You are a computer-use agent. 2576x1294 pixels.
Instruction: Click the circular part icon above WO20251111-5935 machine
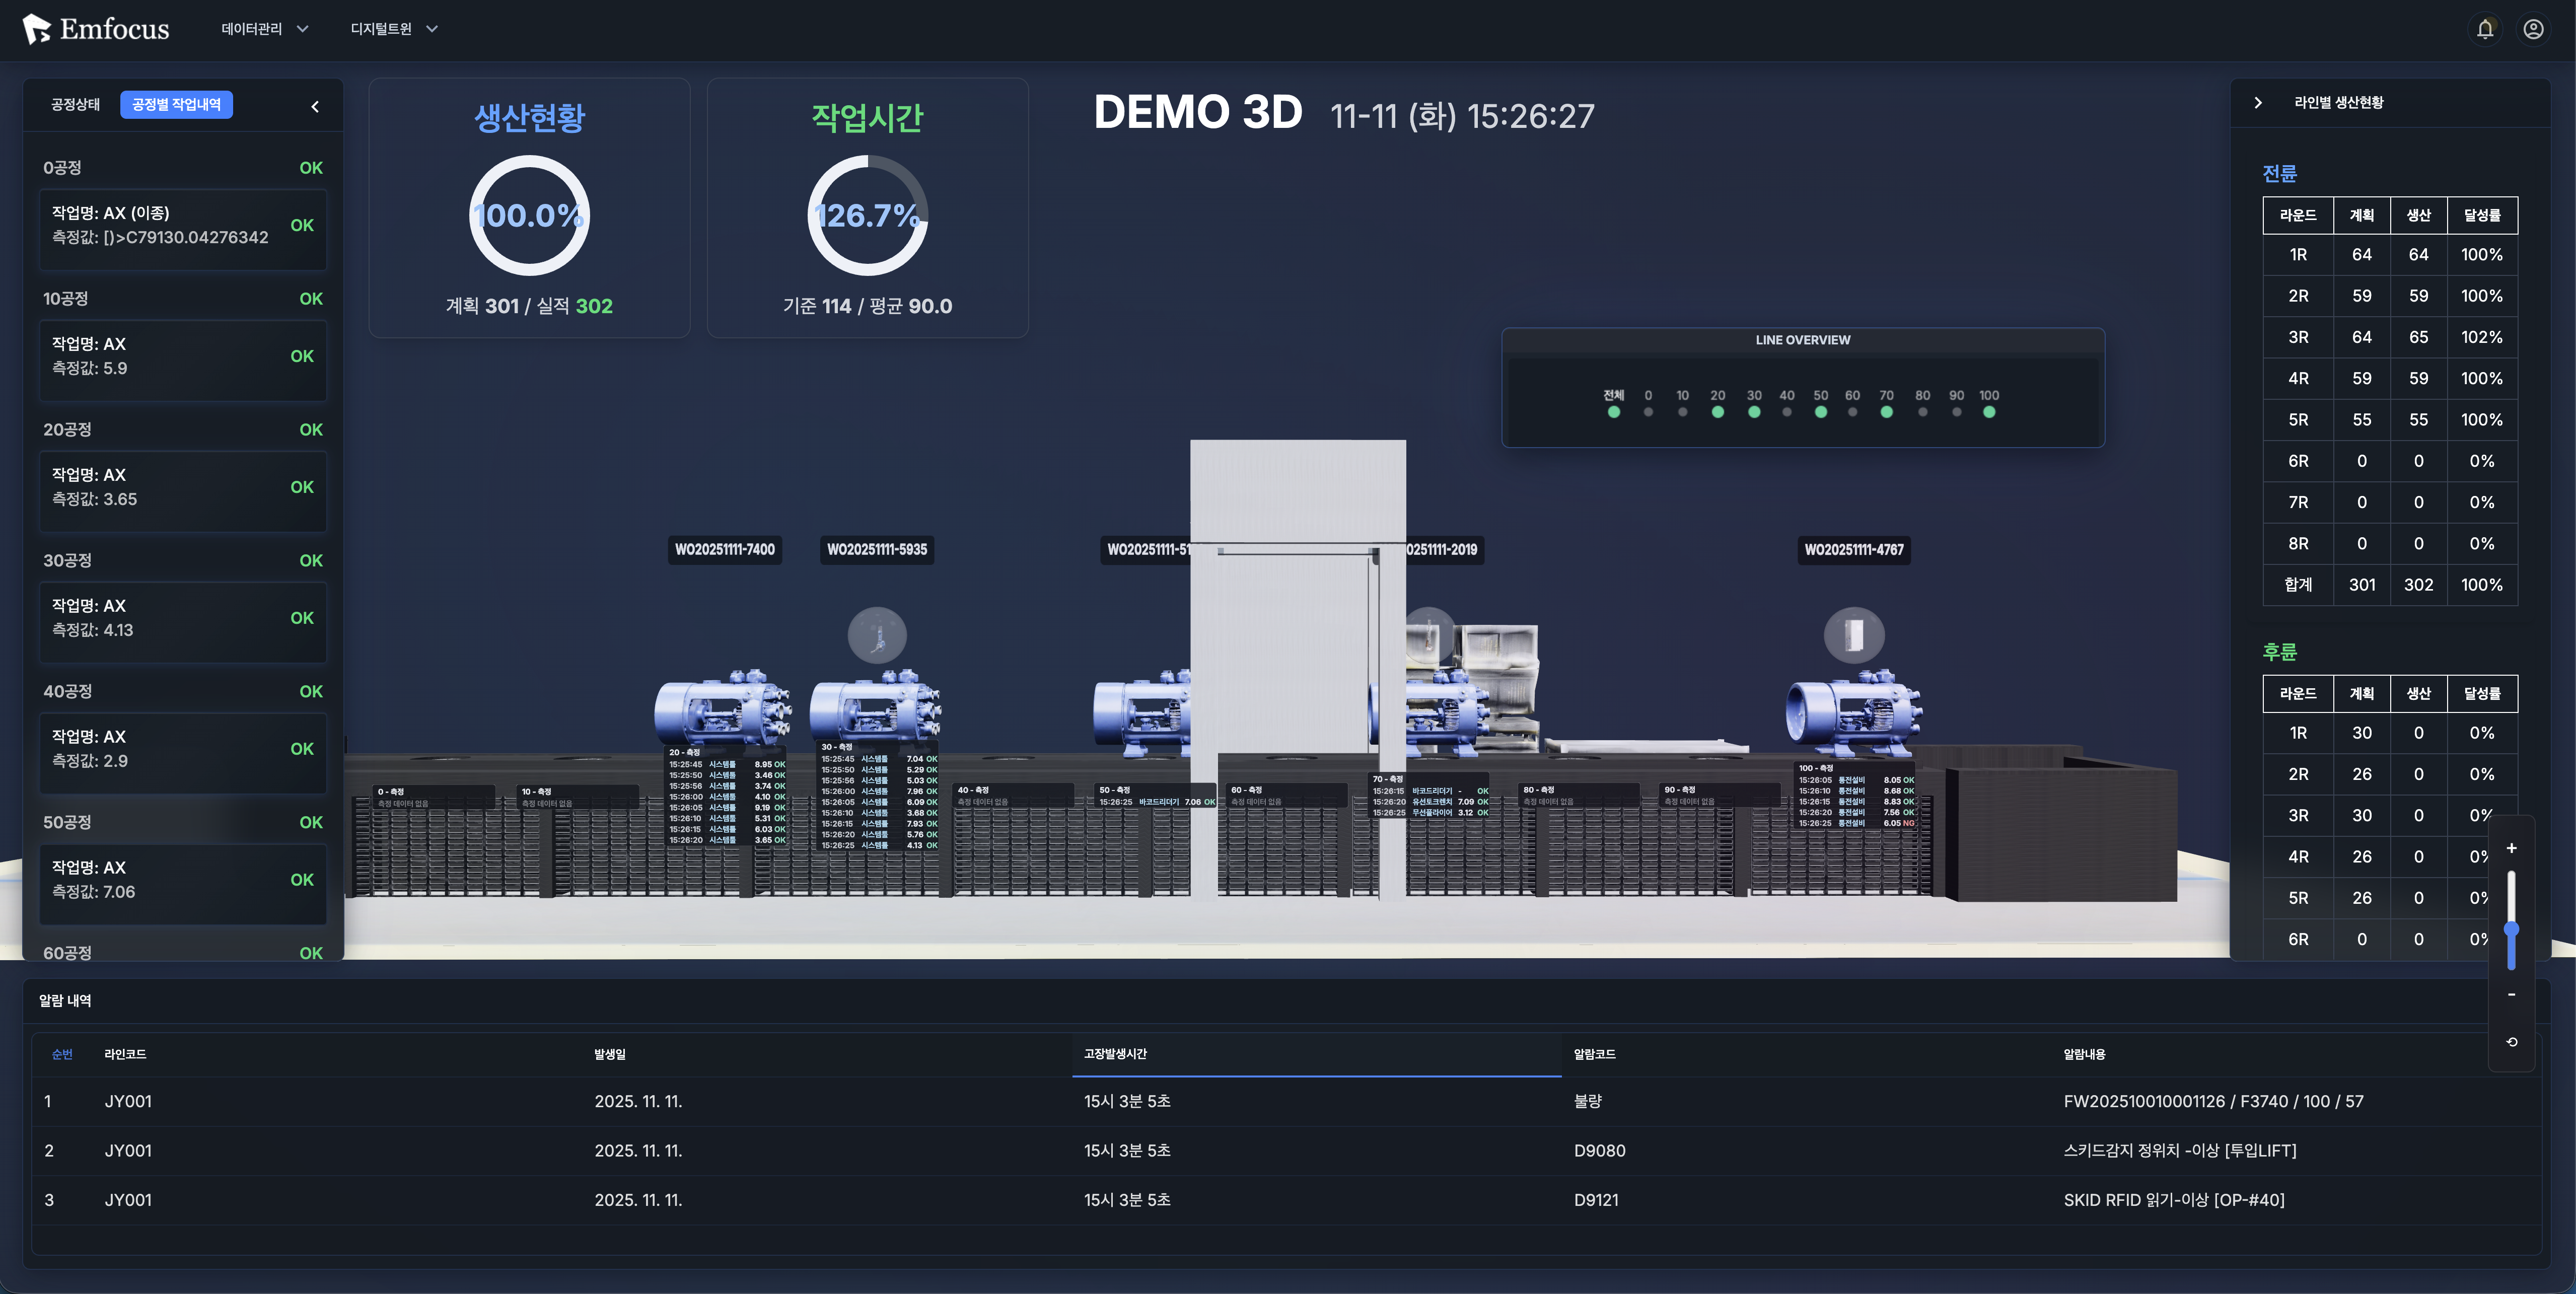click(x=877, y=635)
